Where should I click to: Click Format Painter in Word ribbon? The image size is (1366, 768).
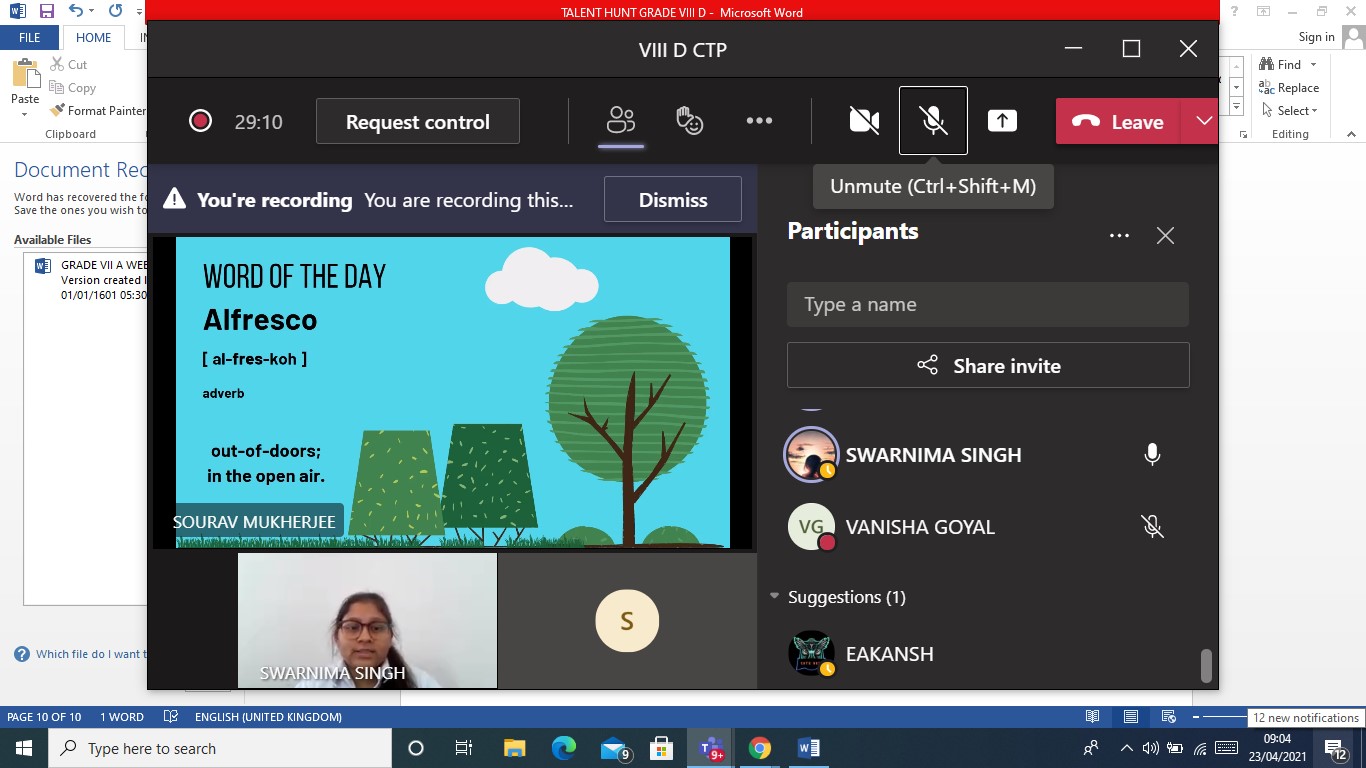tap(97, 111)
